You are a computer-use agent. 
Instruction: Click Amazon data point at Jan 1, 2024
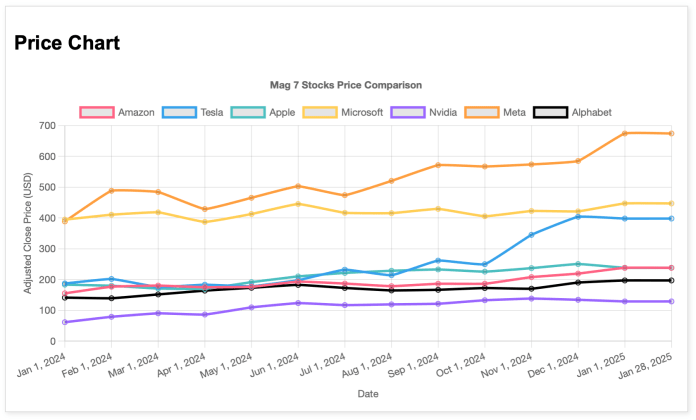coord(65,293)
